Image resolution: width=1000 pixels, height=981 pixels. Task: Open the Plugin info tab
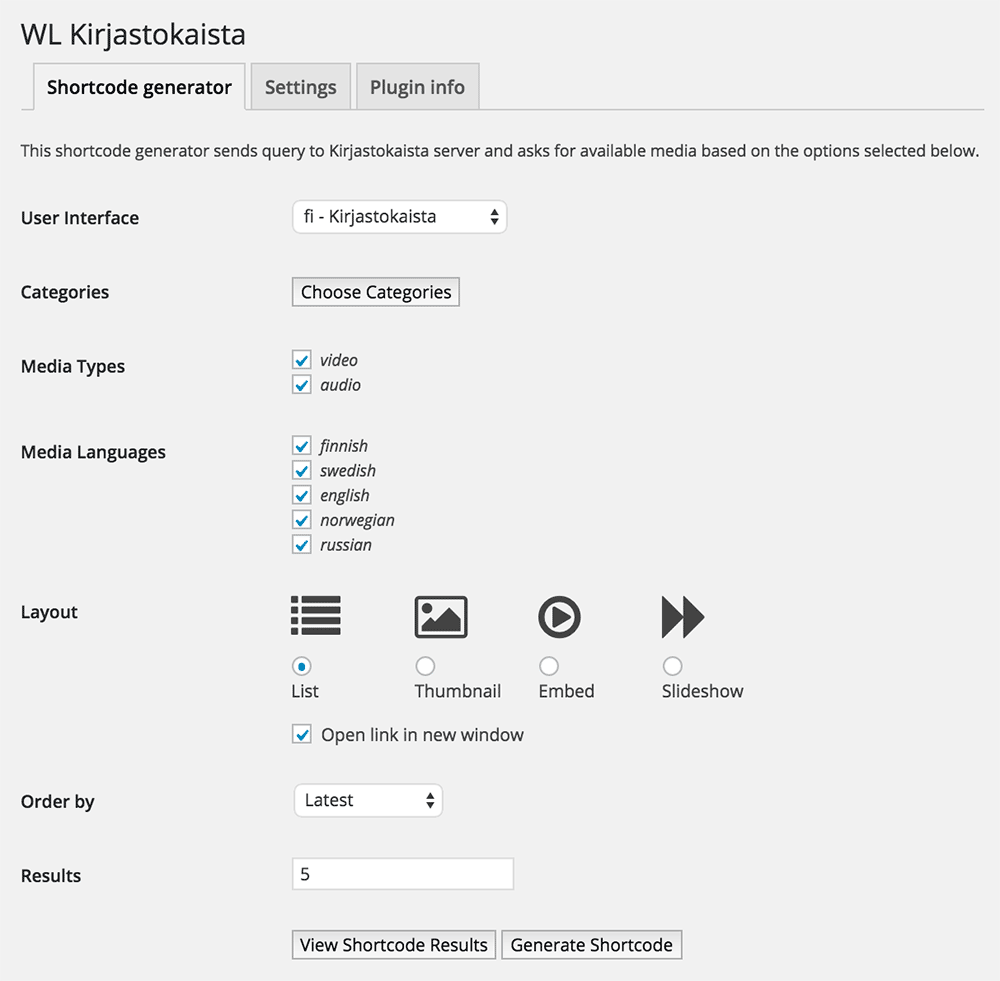417,87
